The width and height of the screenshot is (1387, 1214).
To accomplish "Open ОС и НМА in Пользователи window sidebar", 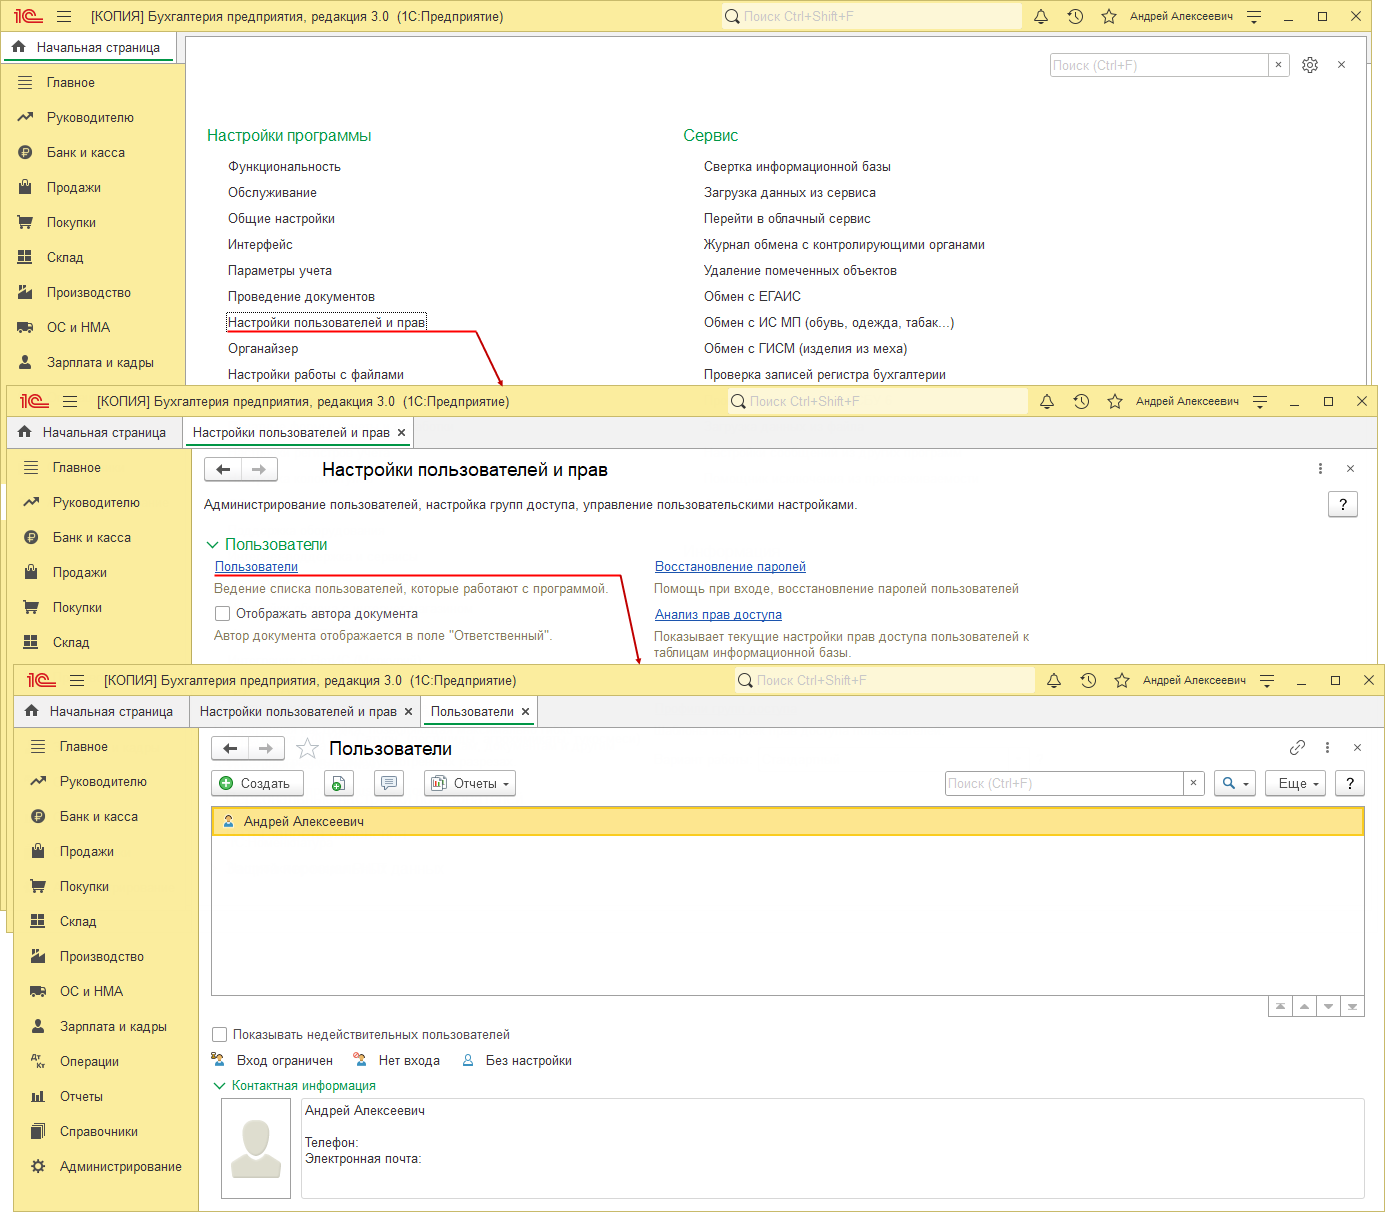I will (x=91, y=992).
